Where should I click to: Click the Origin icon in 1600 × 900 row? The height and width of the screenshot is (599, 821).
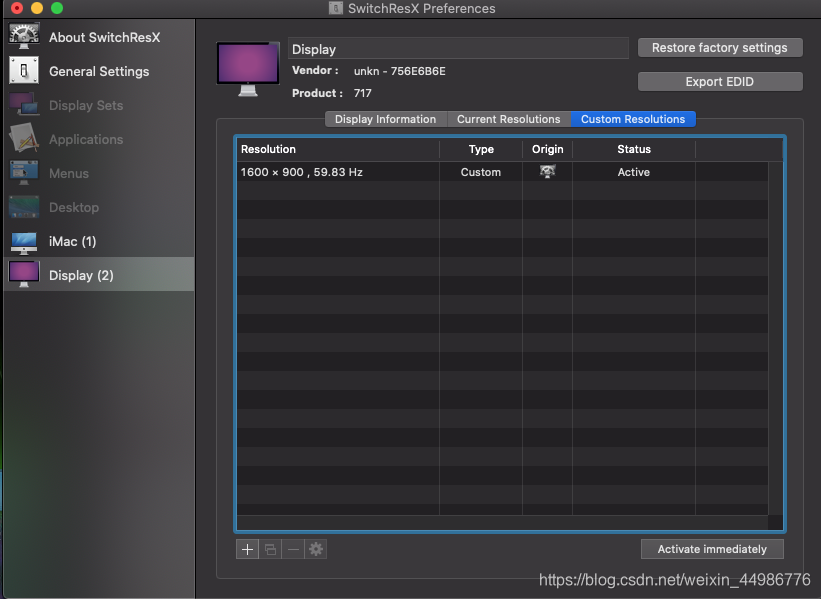coord(548,172)
